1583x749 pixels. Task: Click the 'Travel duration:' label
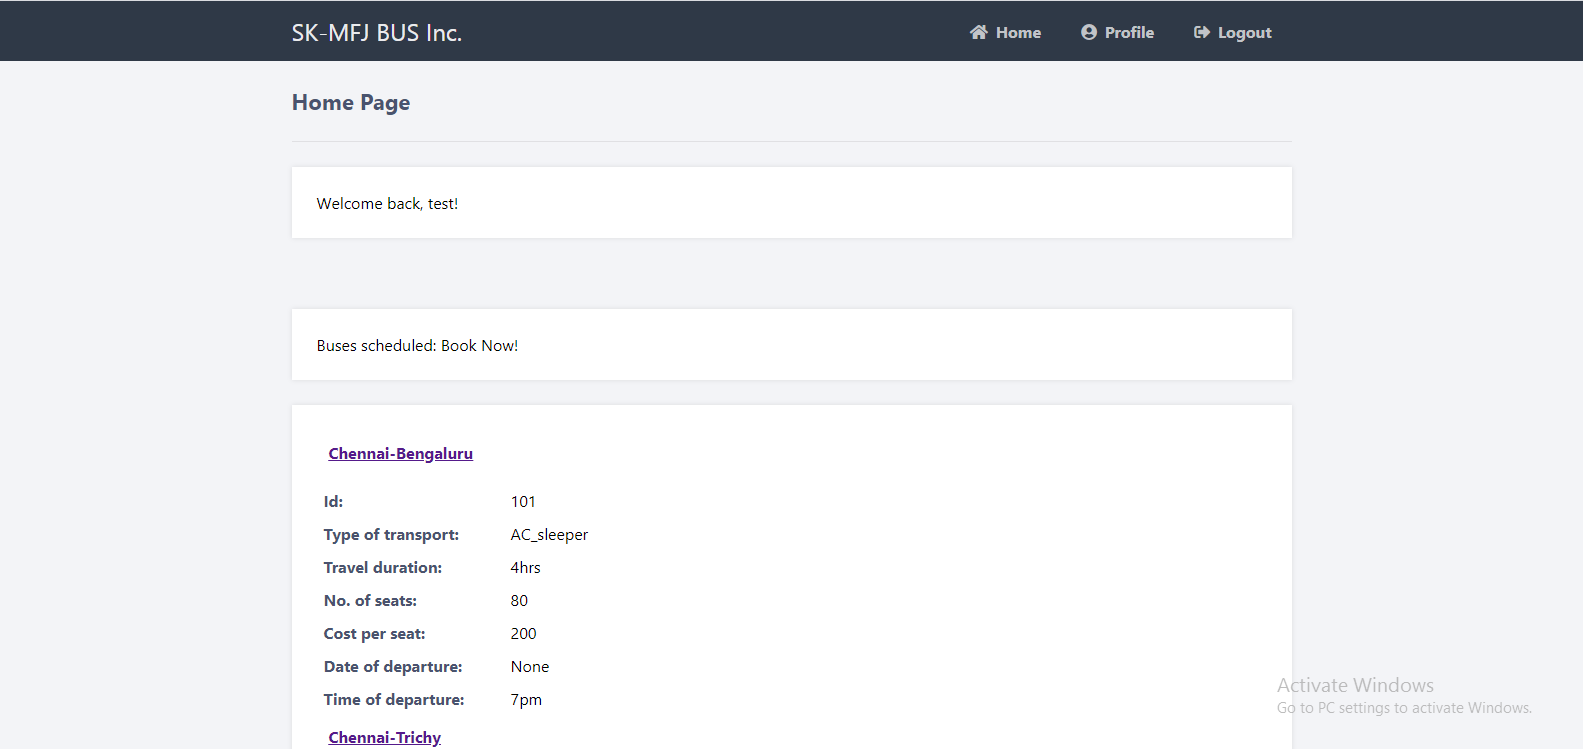click(x=383, y=567)
